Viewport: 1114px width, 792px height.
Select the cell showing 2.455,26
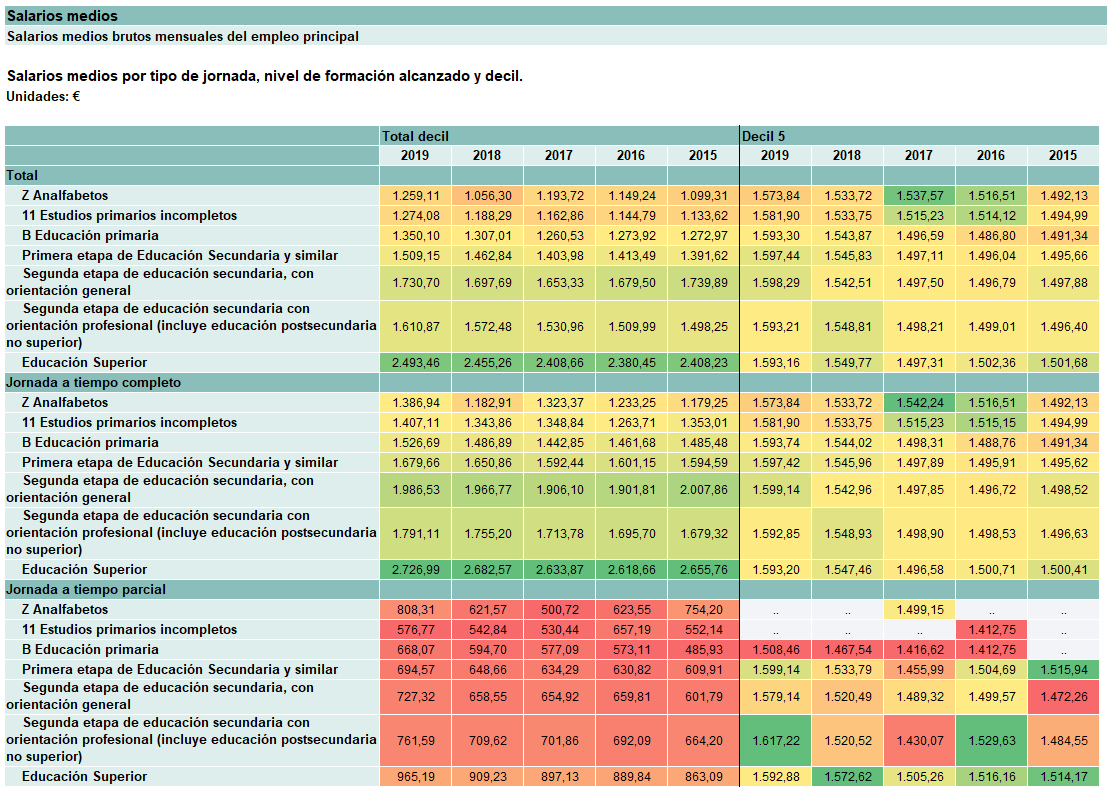click(x=487, y=363)
